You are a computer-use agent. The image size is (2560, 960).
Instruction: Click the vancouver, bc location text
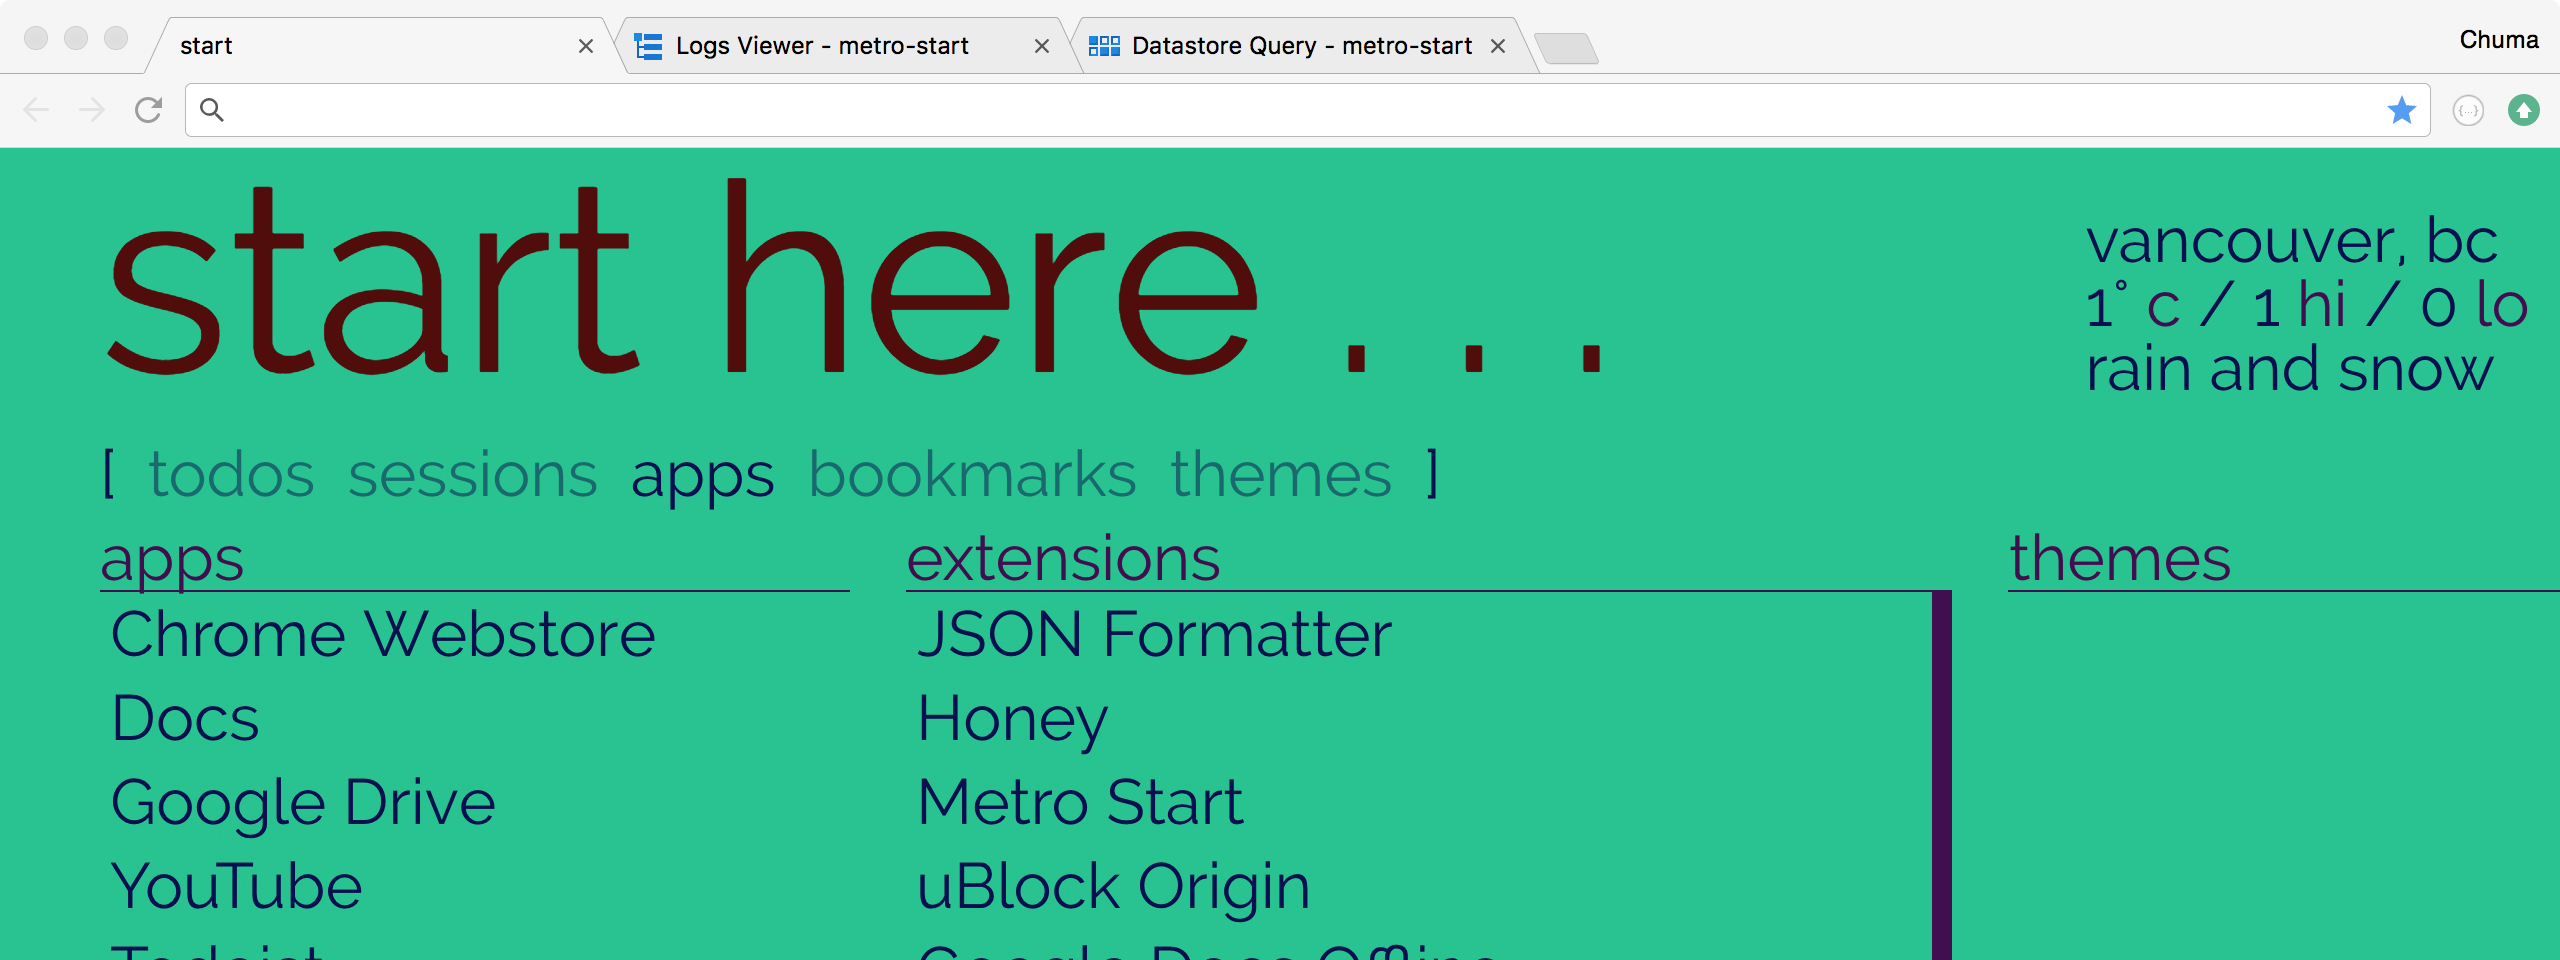click(x=2291, y=241)
